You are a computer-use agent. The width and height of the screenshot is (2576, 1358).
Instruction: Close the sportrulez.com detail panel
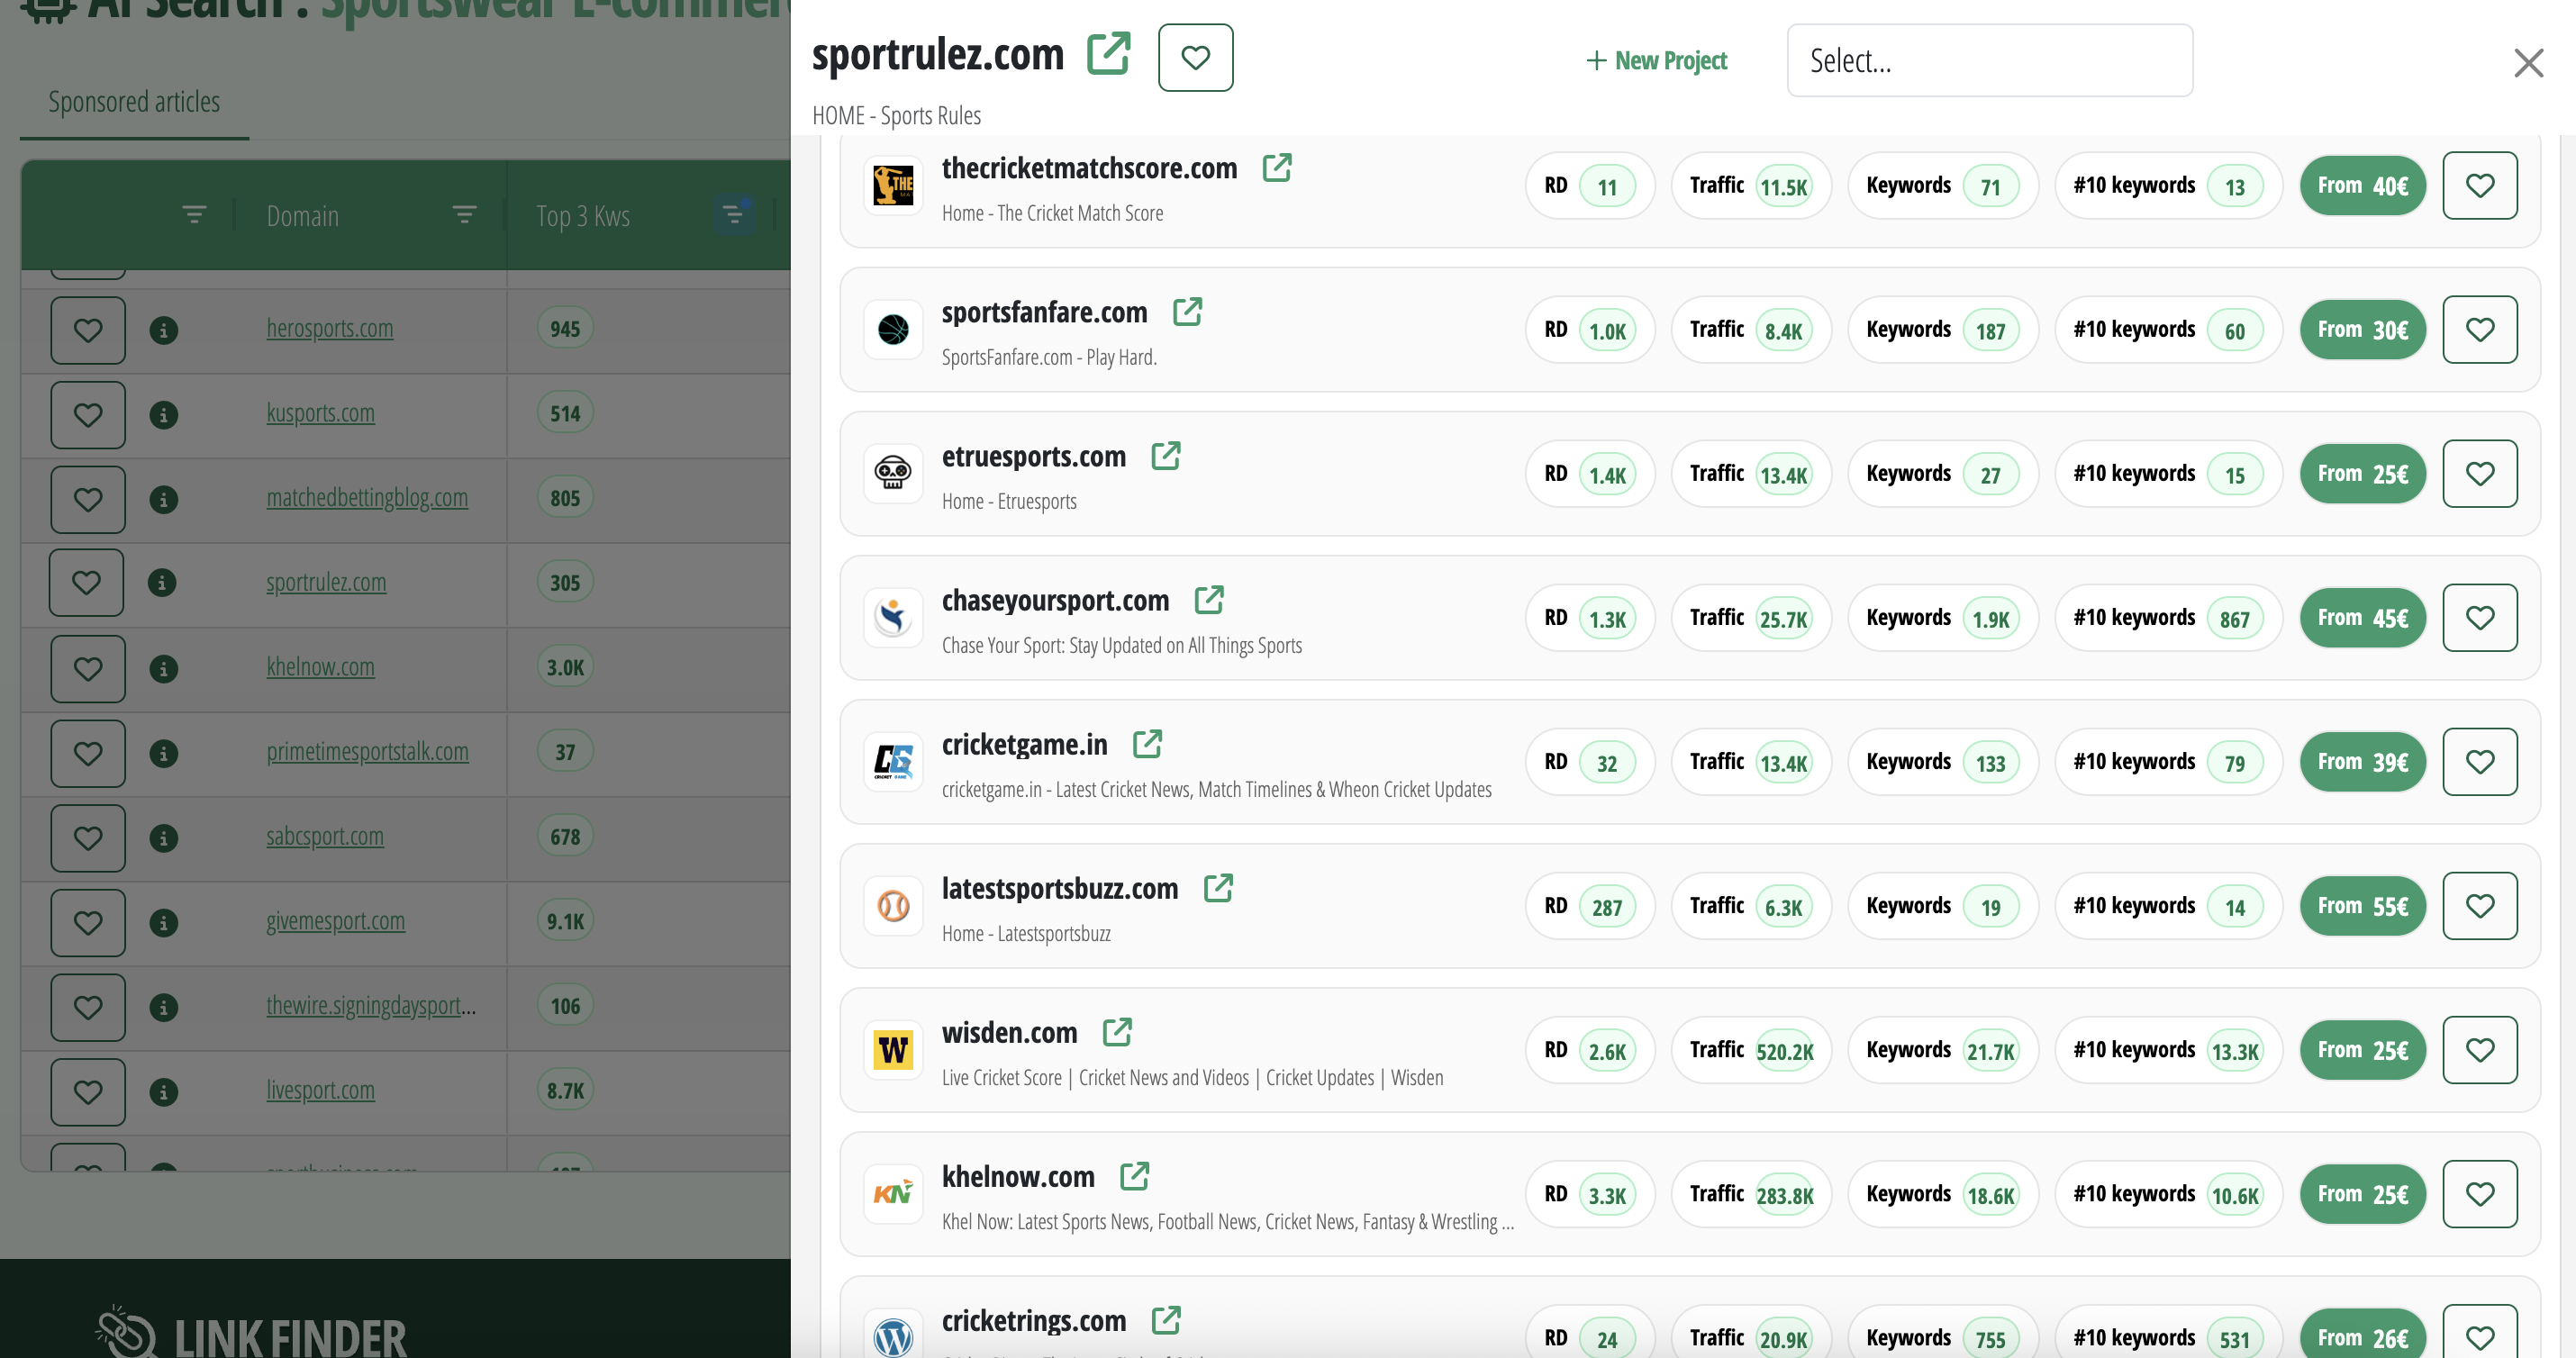(x=2528, y=63)
